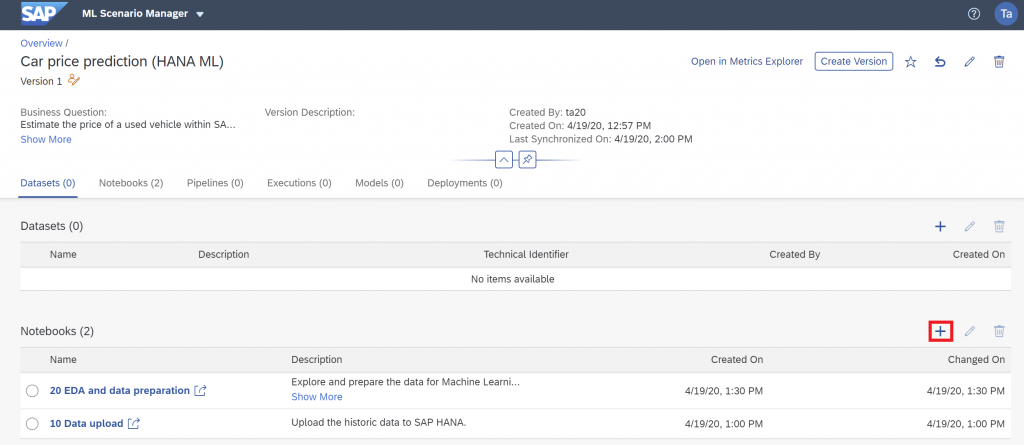Click Open in Metrics Explorer link
1024x445 pixels.
point(747,61)
